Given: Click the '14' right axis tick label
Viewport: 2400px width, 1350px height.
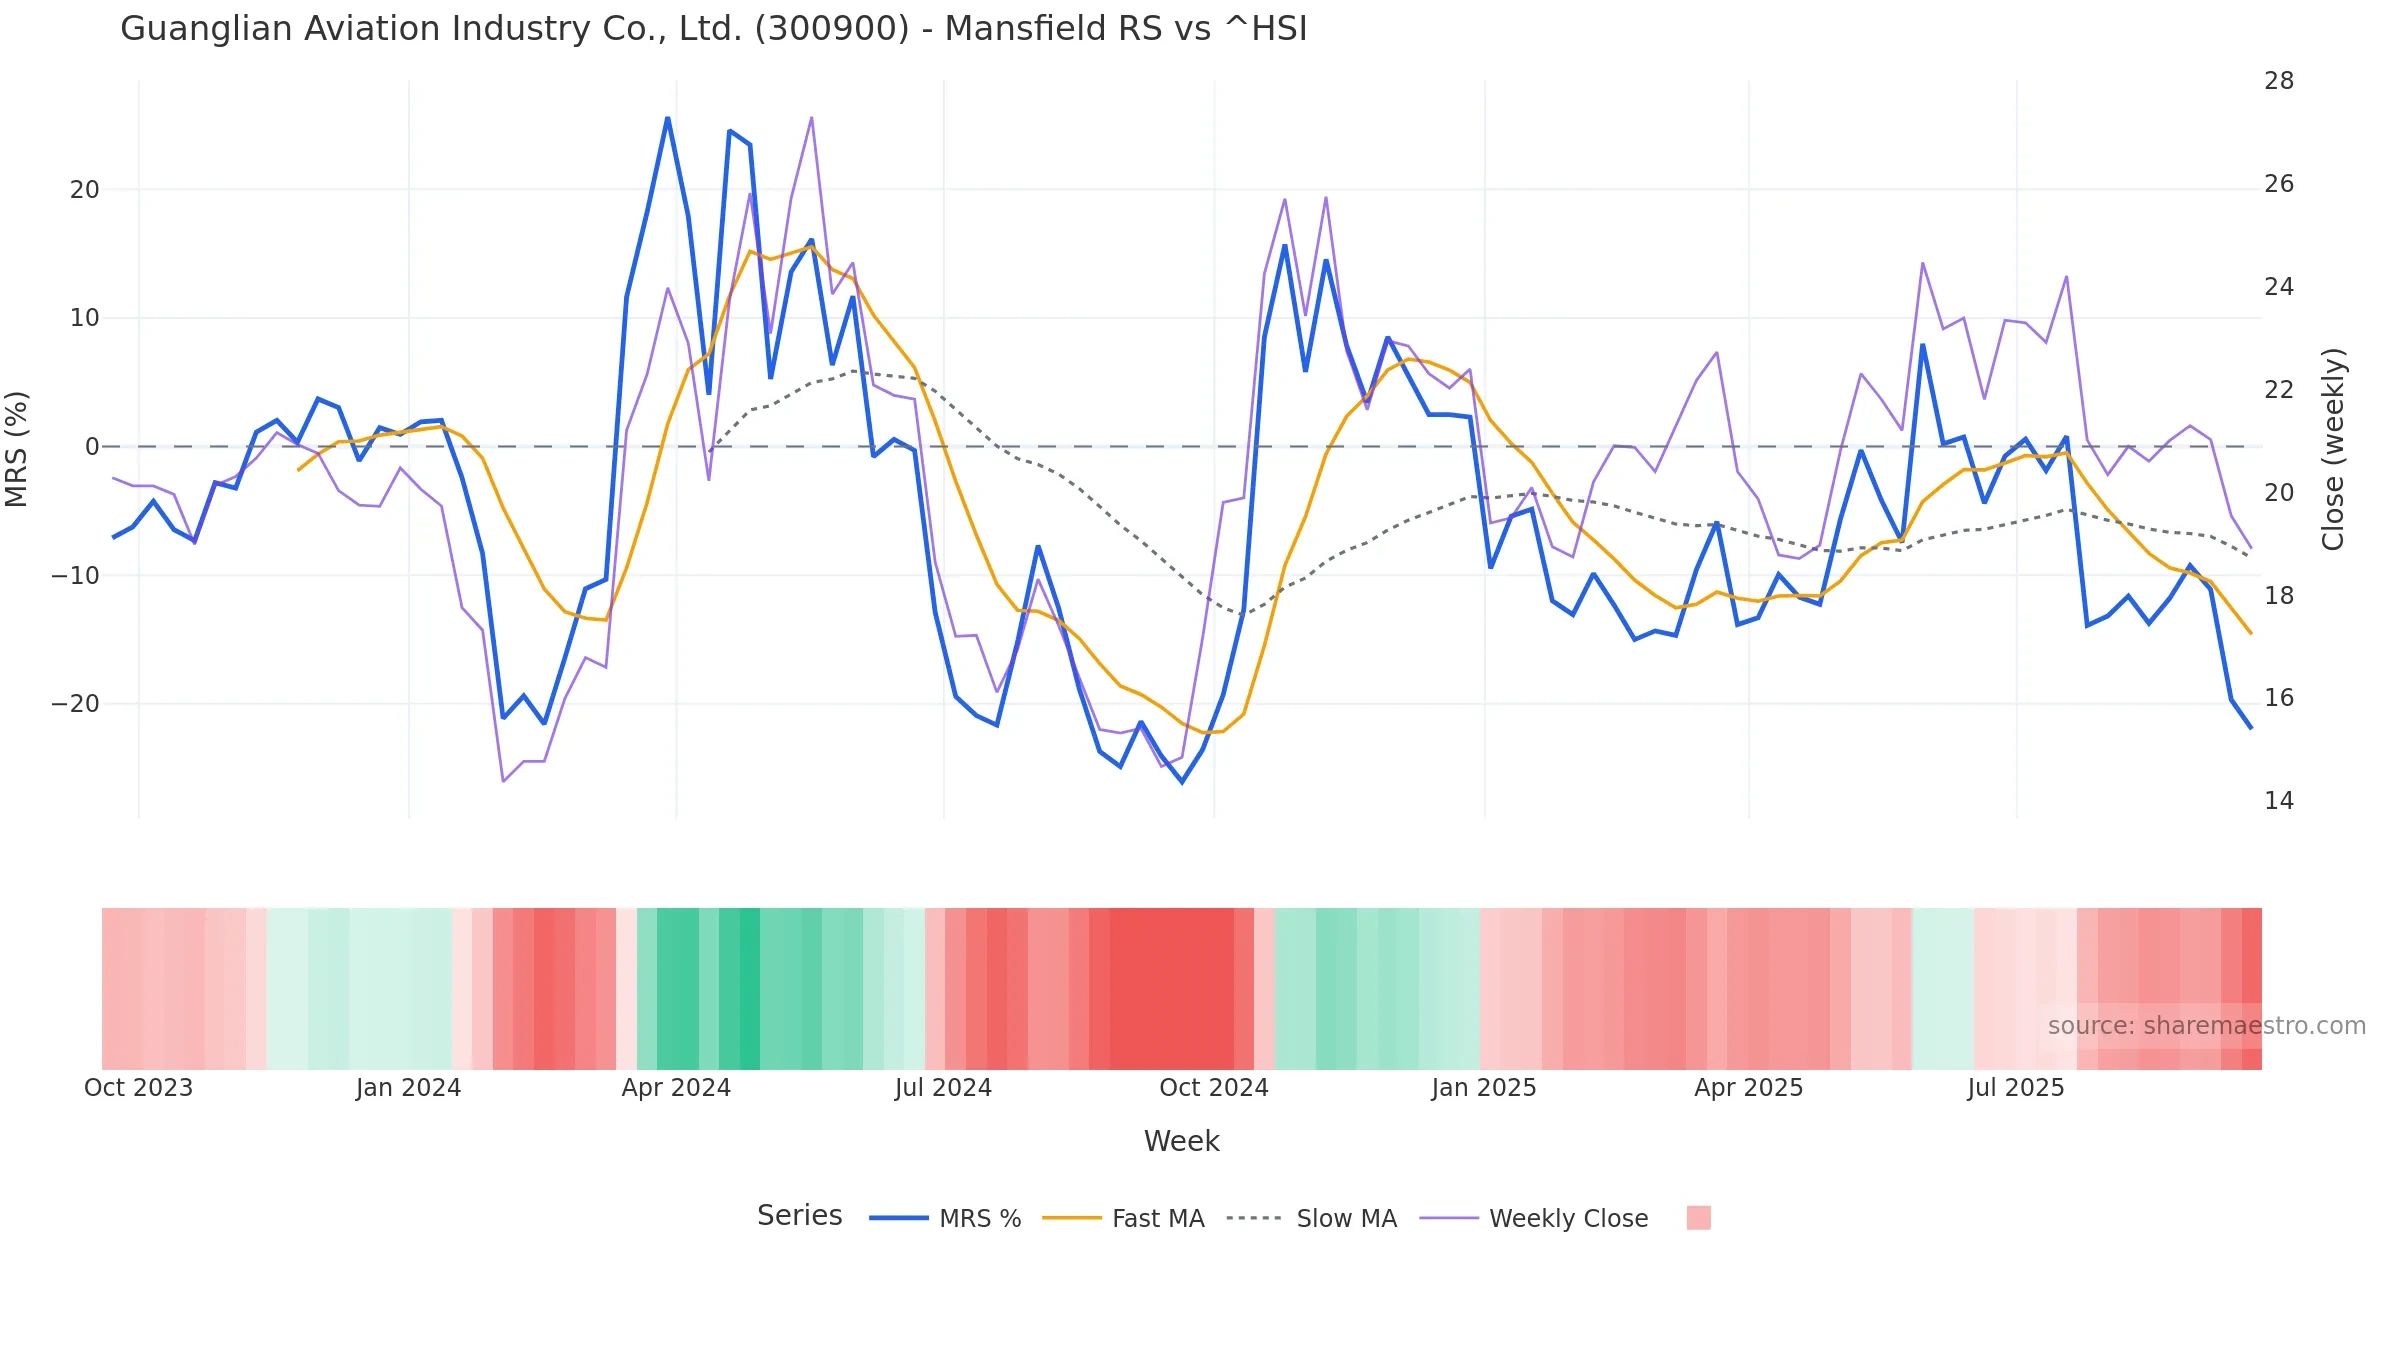Looking at the screenshot, I should [x=2279, y=801].
